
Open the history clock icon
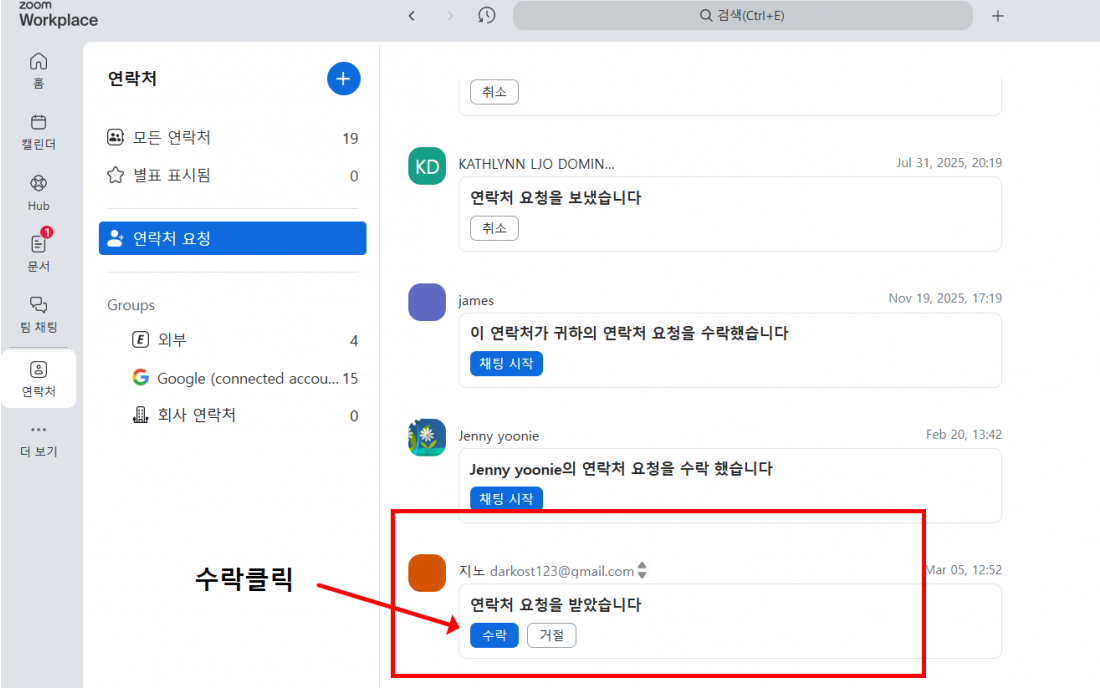pyautogui.click(x=487, y=16)
